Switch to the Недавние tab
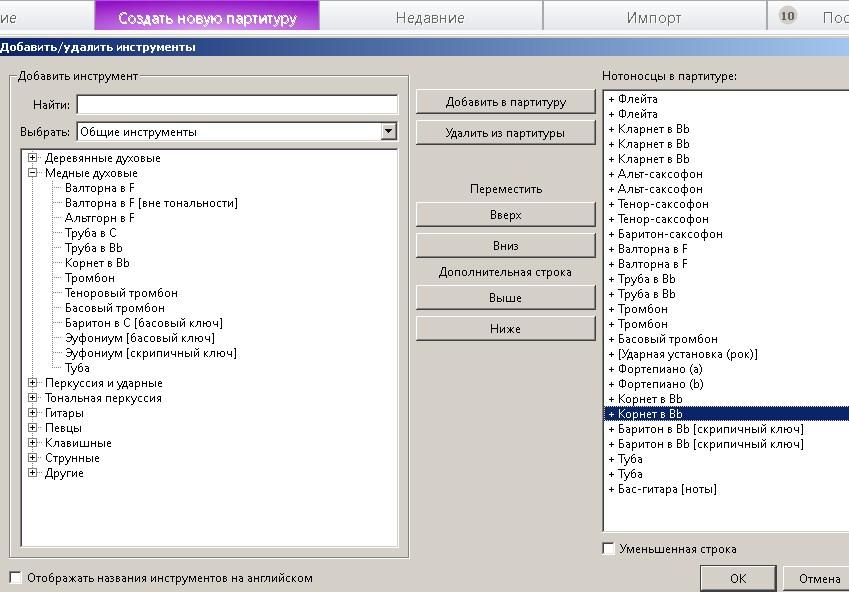 coord(430,18)
